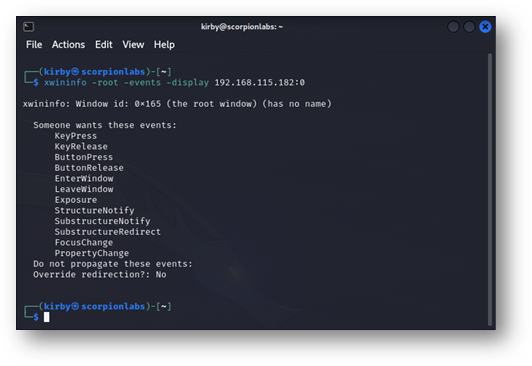Select the EnterWindow event line
Screen dimensions: 532x366
[x=84, y=178]
